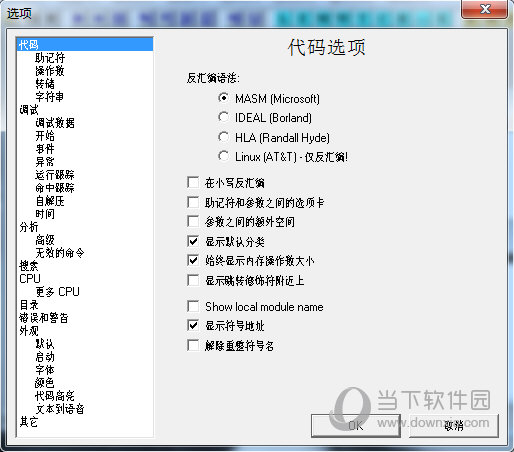The image size is (514, 452).
Task: Select 代码 in the options tree
Action: pyautogui.click(x=85, y=45)
